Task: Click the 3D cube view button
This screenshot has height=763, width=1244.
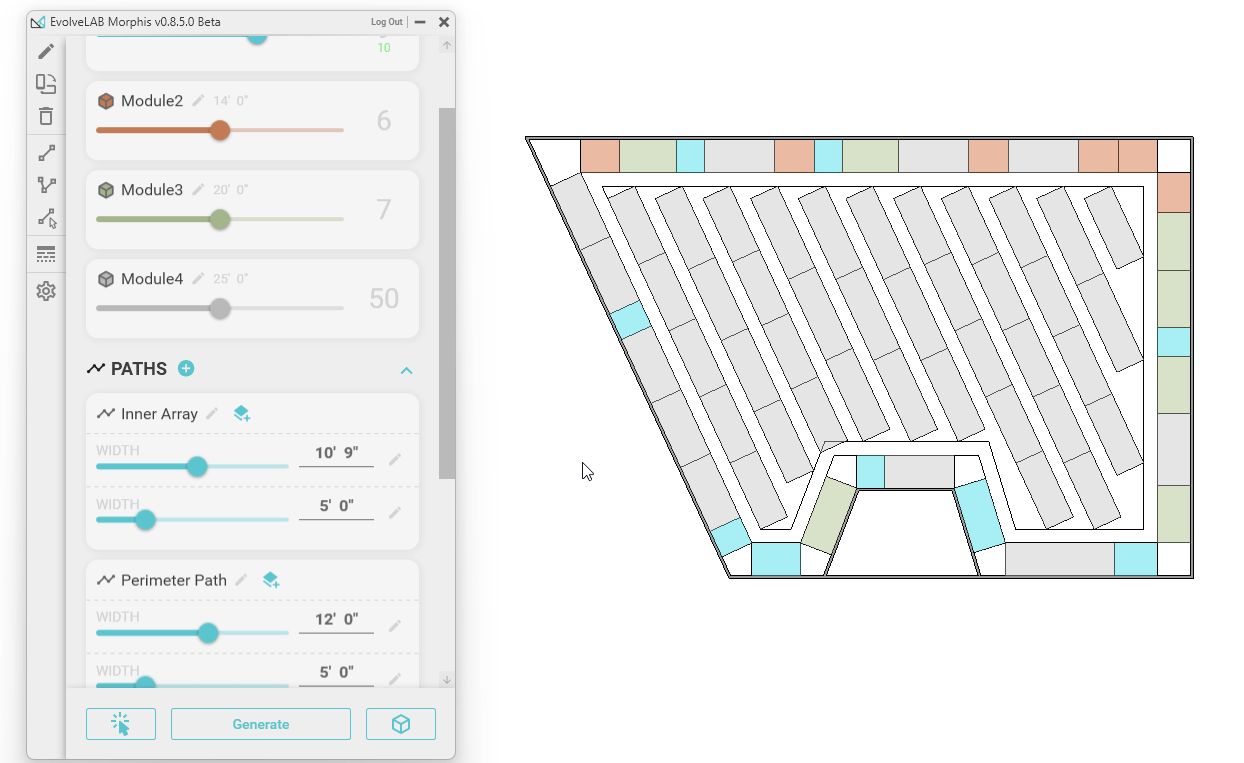Action: 401,724
